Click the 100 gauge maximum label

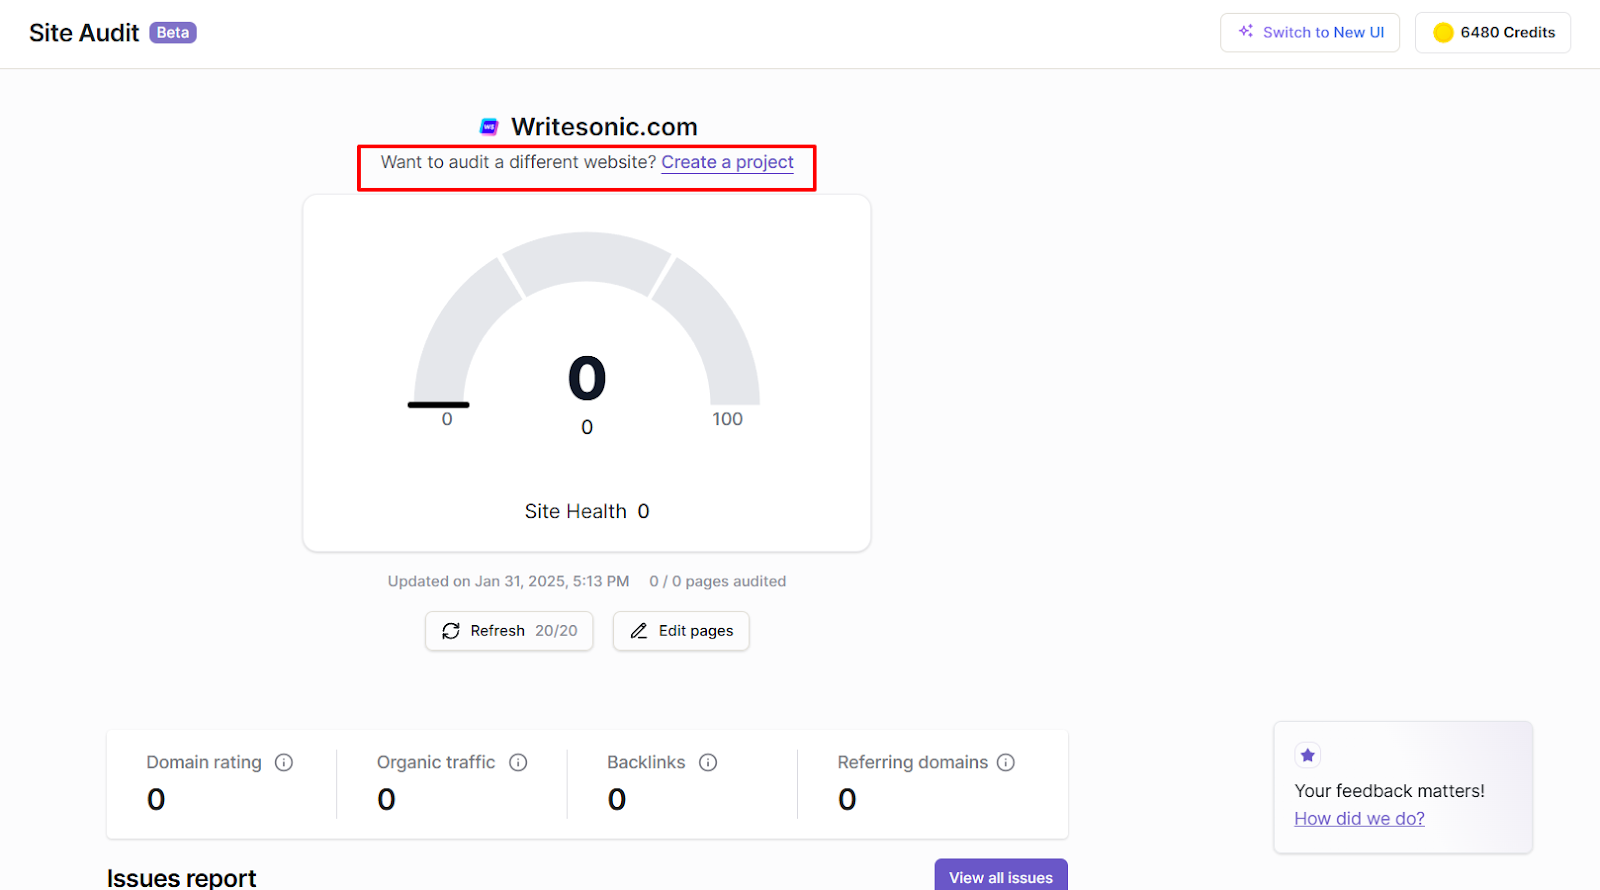point(727,419)
